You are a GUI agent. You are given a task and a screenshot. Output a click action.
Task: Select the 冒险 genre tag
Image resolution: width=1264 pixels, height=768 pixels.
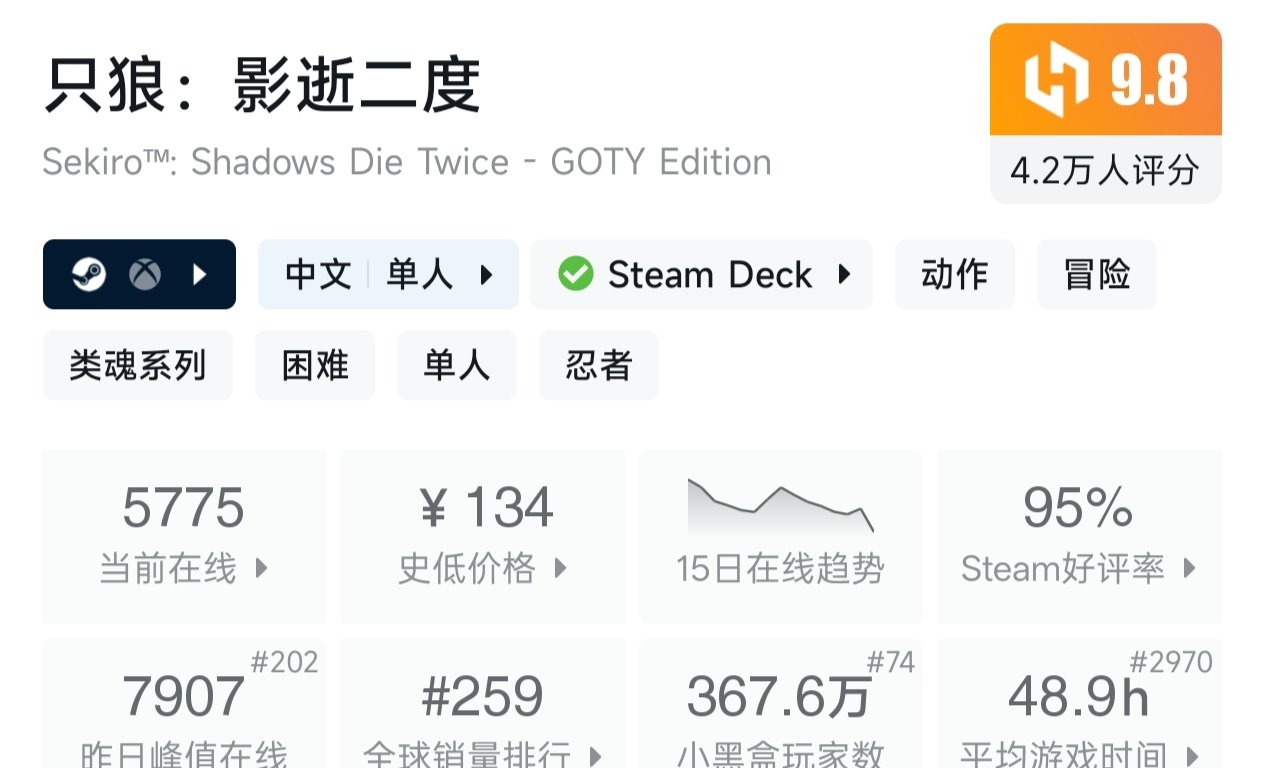[1096, 274]
